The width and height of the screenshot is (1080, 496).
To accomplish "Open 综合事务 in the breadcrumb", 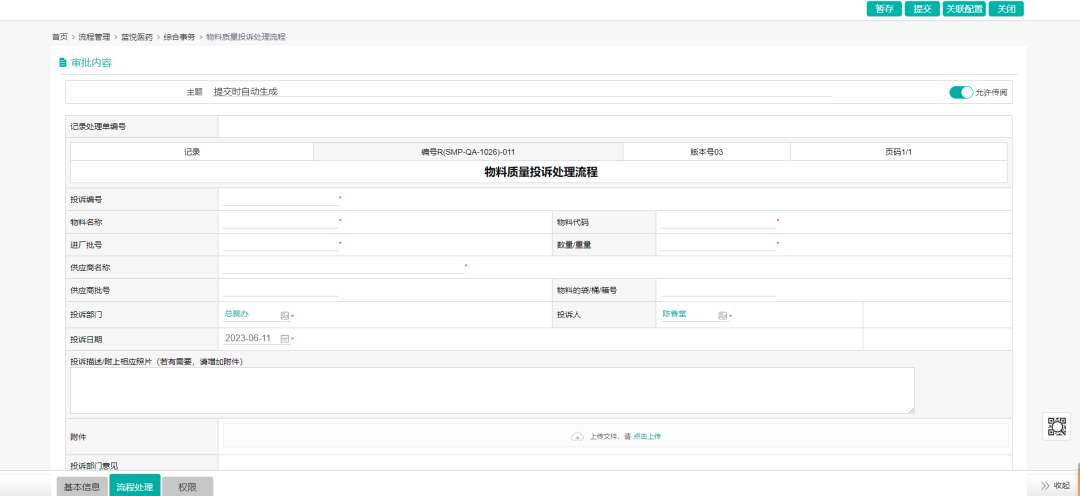I will [x=180, y=37].
